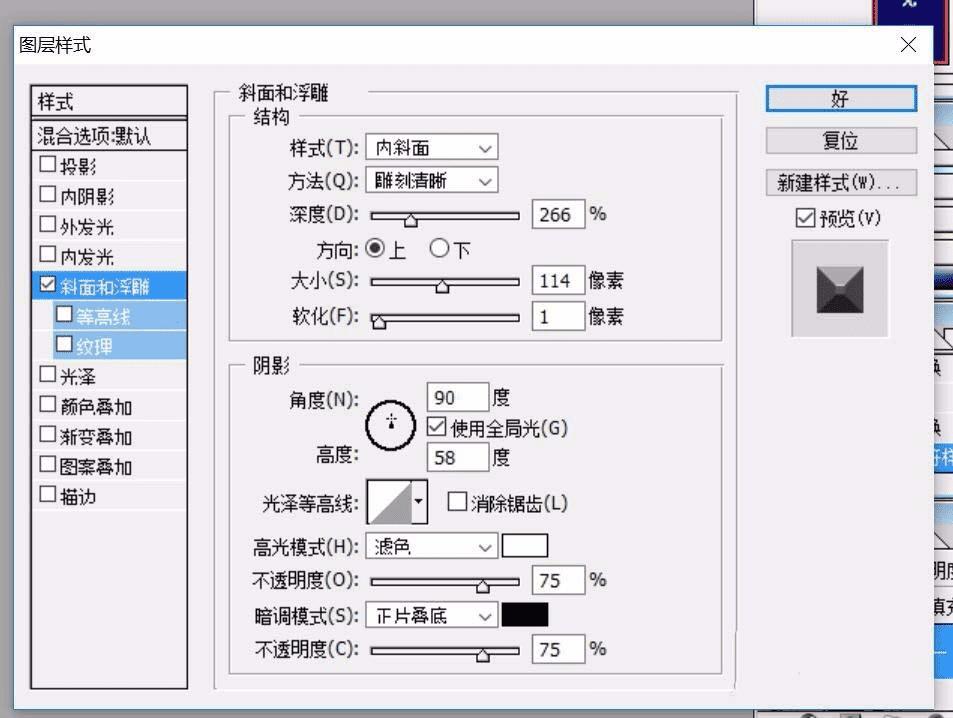
Task: Click the 深度 depth value field
Action: pyautogui.click(x=558, y=214)
